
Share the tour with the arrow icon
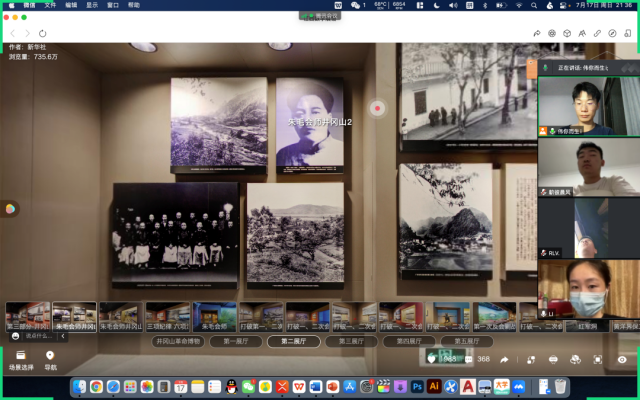[504, 360]
